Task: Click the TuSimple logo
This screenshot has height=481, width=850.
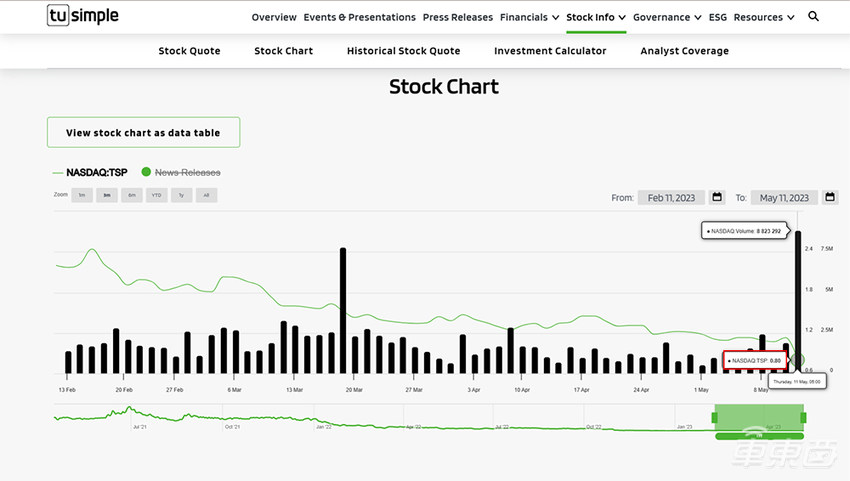Action: pyautogui.click(x=84, y=16)
